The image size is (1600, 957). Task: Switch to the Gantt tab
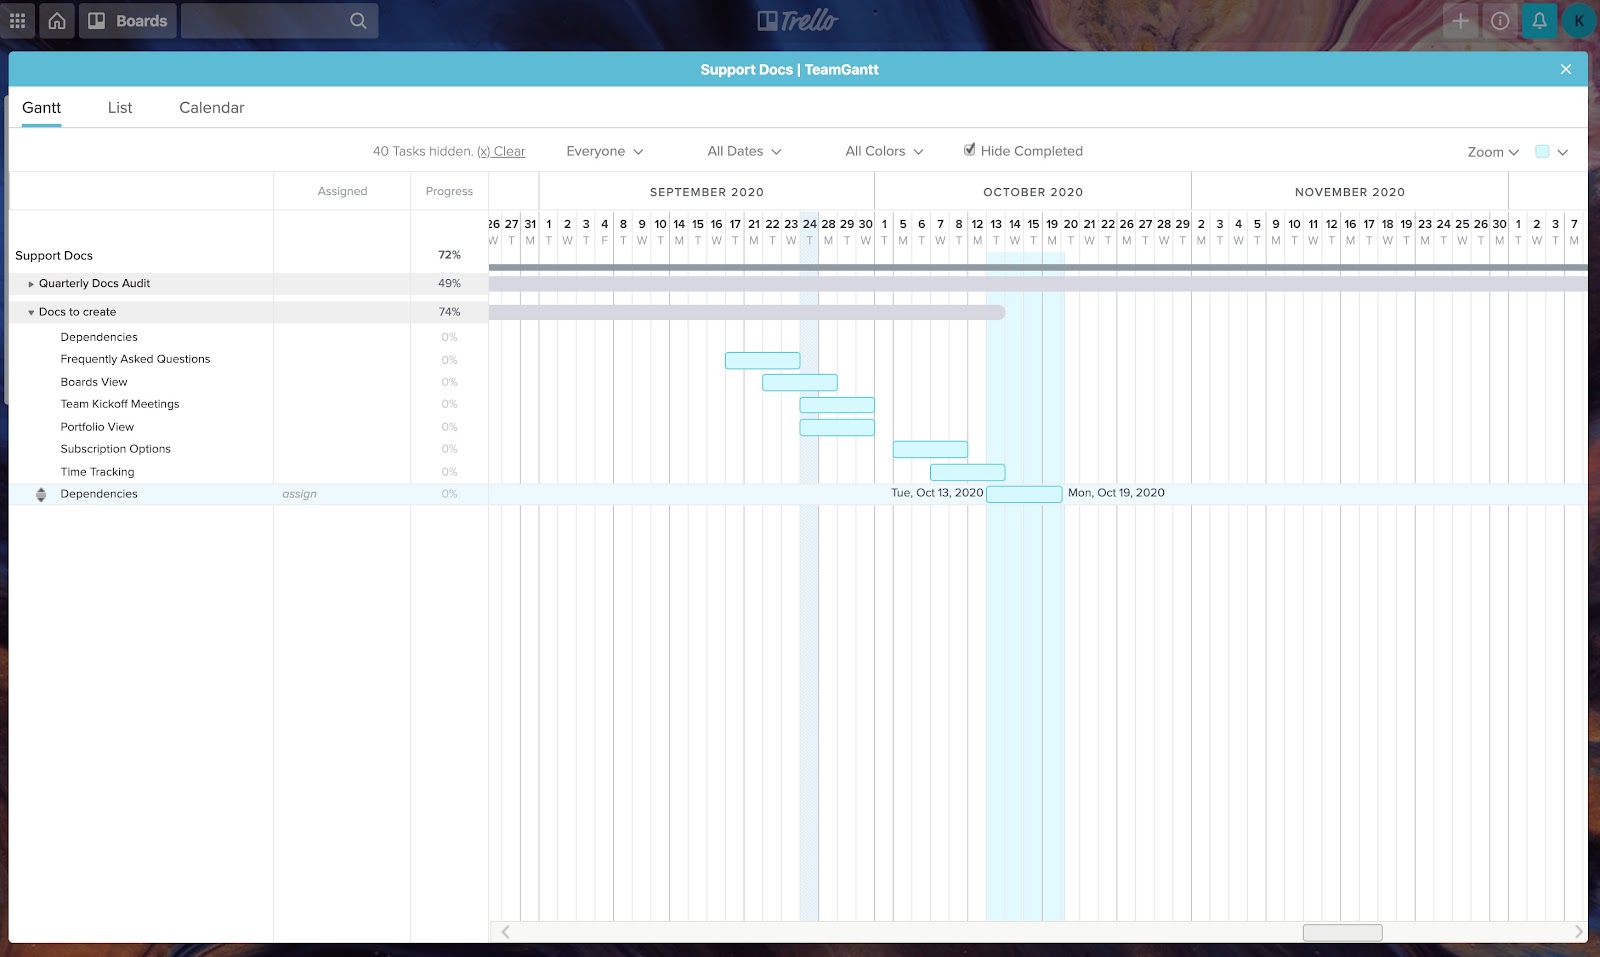tap(42, 108)
